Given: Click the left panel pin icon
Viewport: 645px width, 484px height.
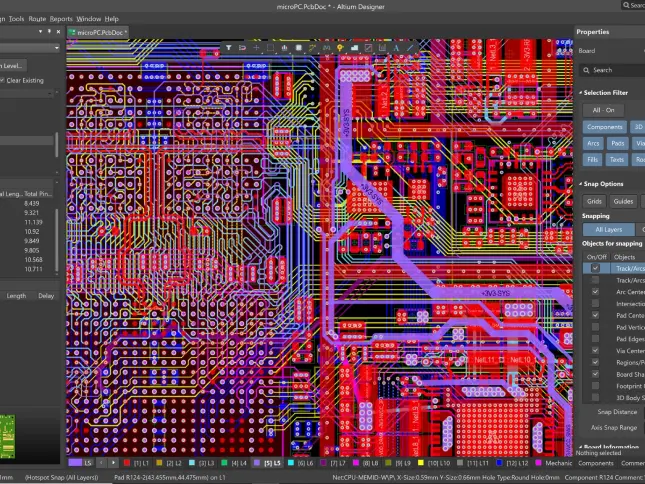Looking at the screenshot, I should (49, 31).
